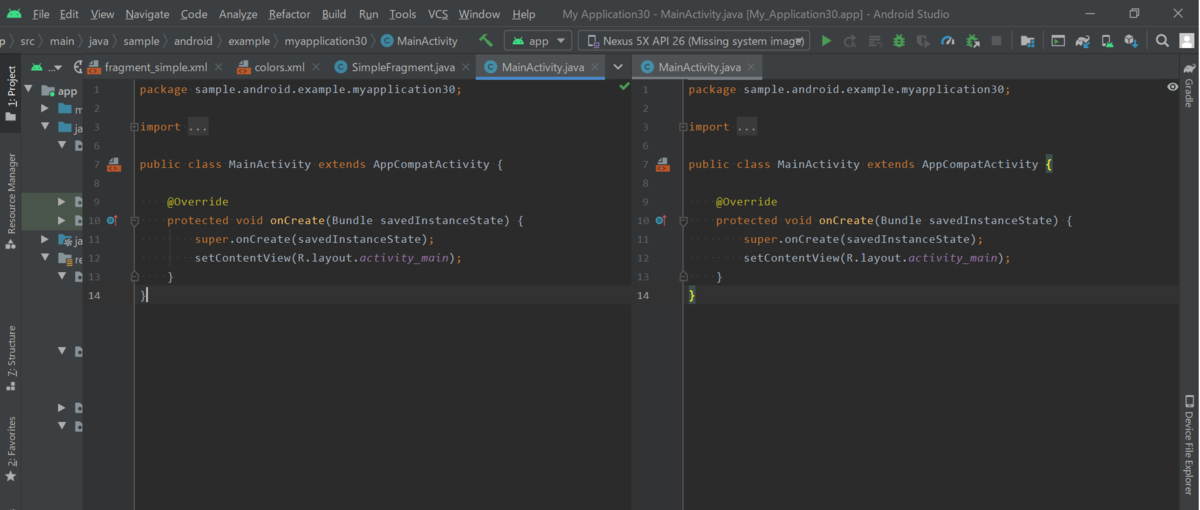Click the green inspection checkmark in left editor
The image size is (1200, 510).
coord(624,88)
